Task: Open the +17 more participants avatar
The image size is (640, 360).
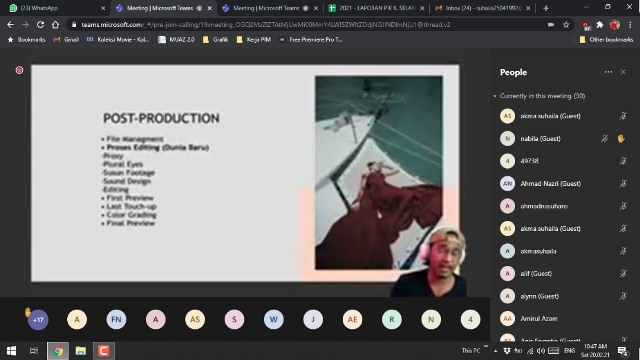Action: click(38, 320)
